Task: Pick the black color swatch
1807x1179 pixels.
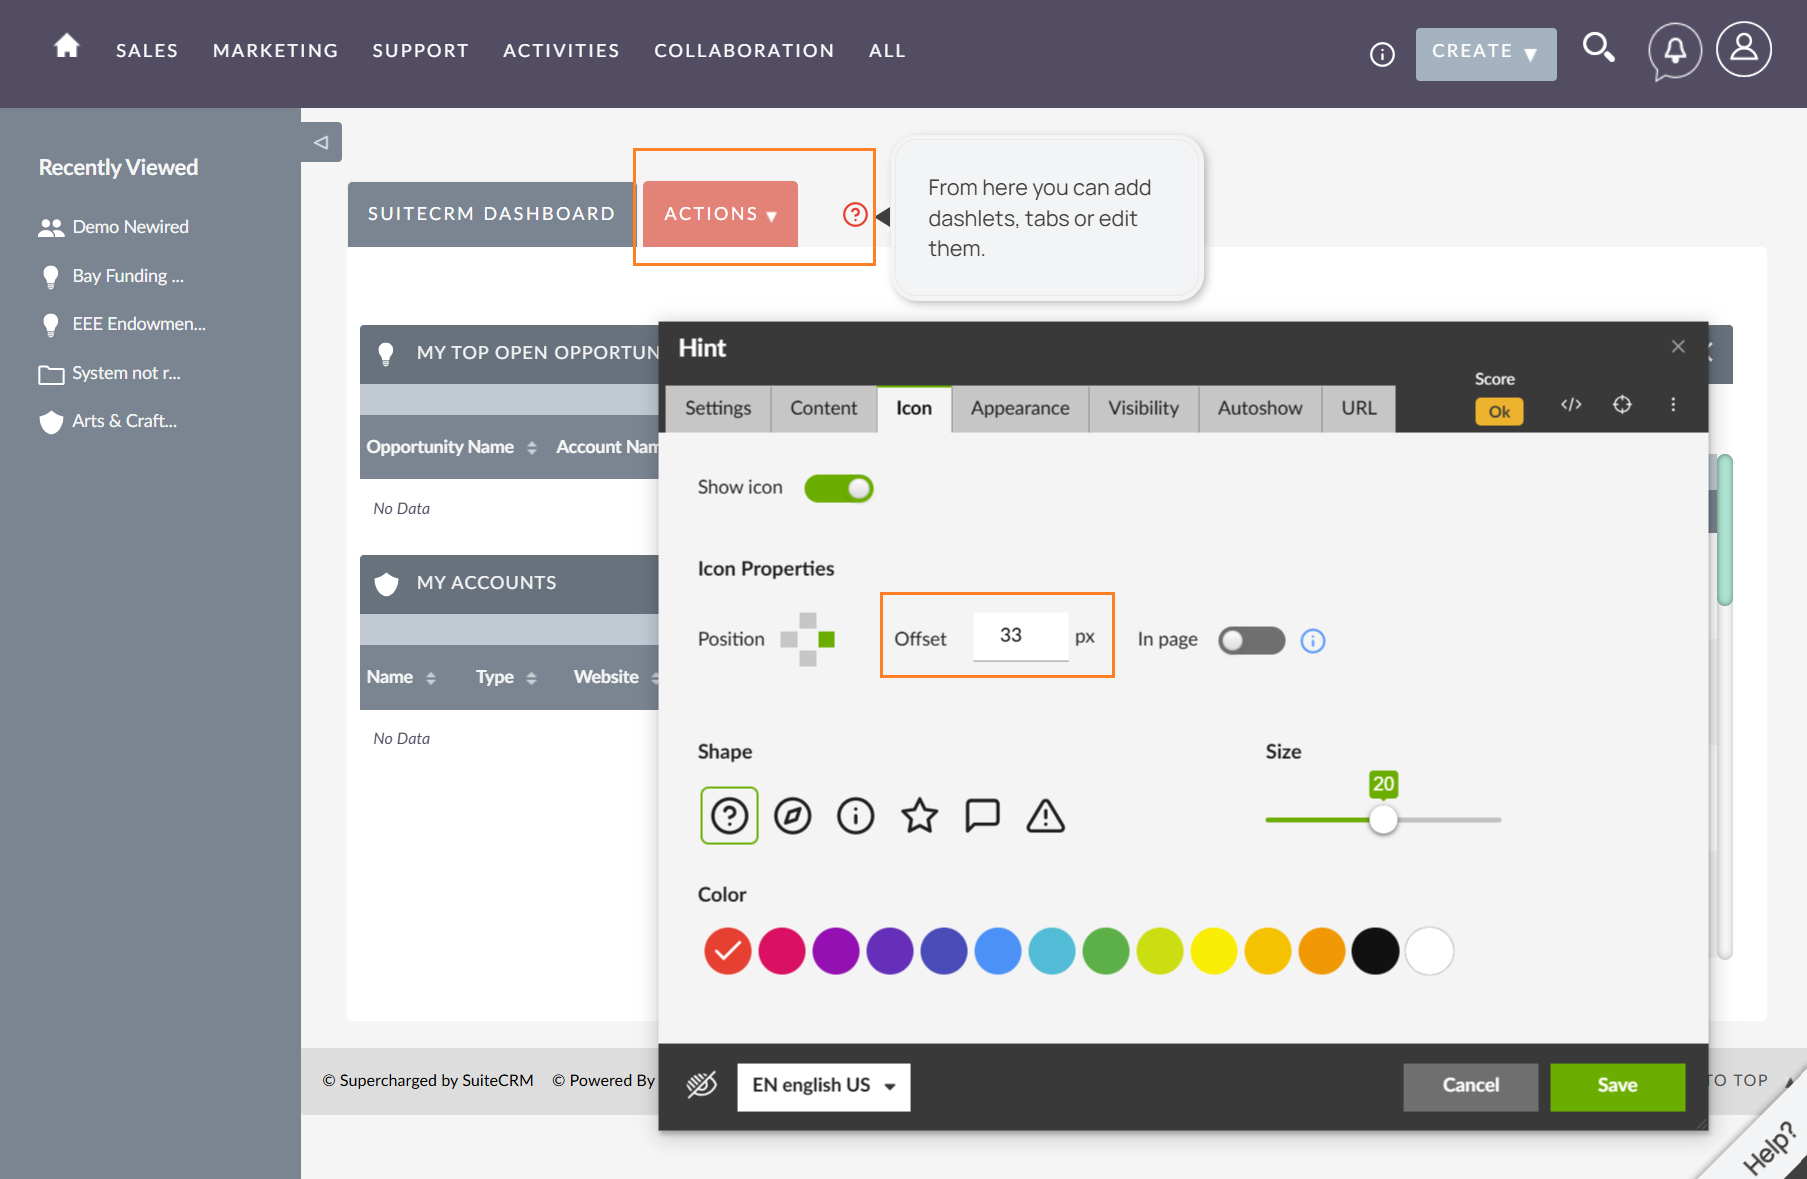Action: [x=1375, y=951]
